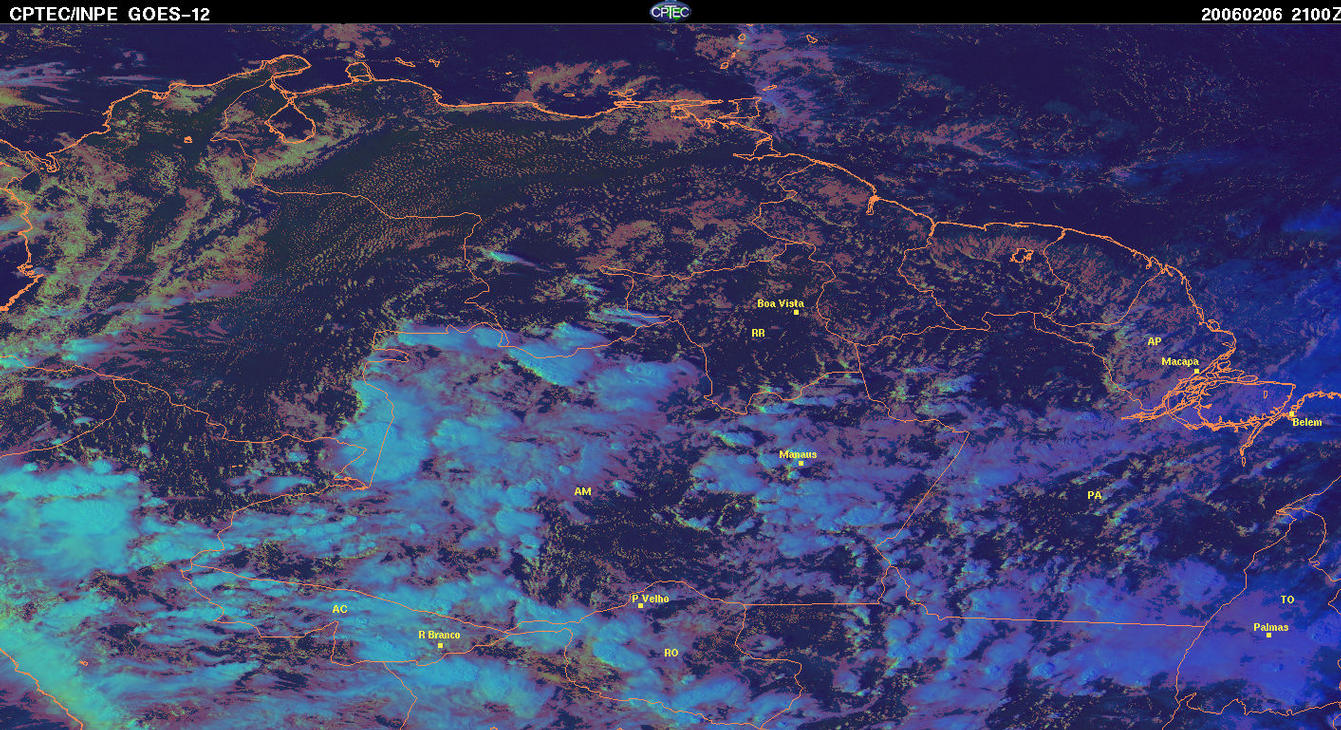The width and height of the screenshot is (1341, 730).
Task: Click the RR state label
Action: (758, 332)
